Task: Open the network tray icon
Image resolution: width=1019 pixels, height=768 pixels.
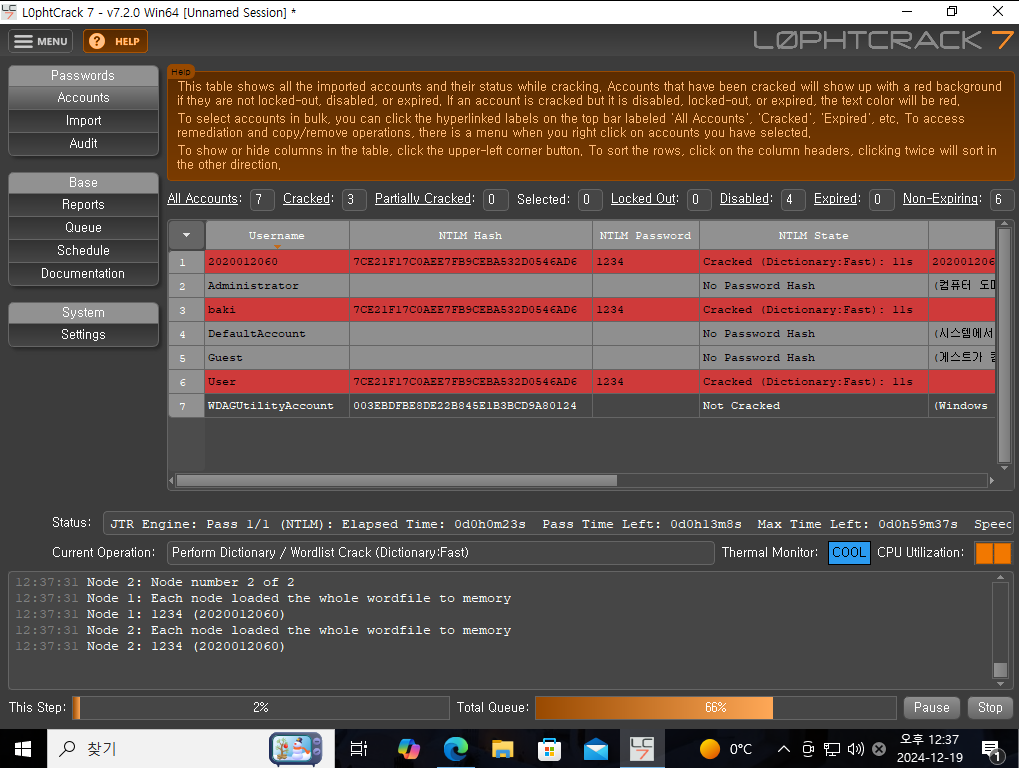Action: tap(832, 749)
